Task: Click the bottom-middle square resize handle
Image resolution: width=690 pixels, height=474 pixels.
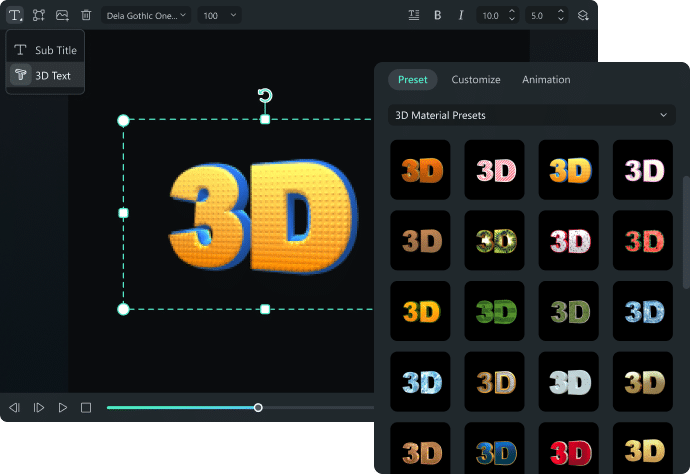Action: click(265, 309)
